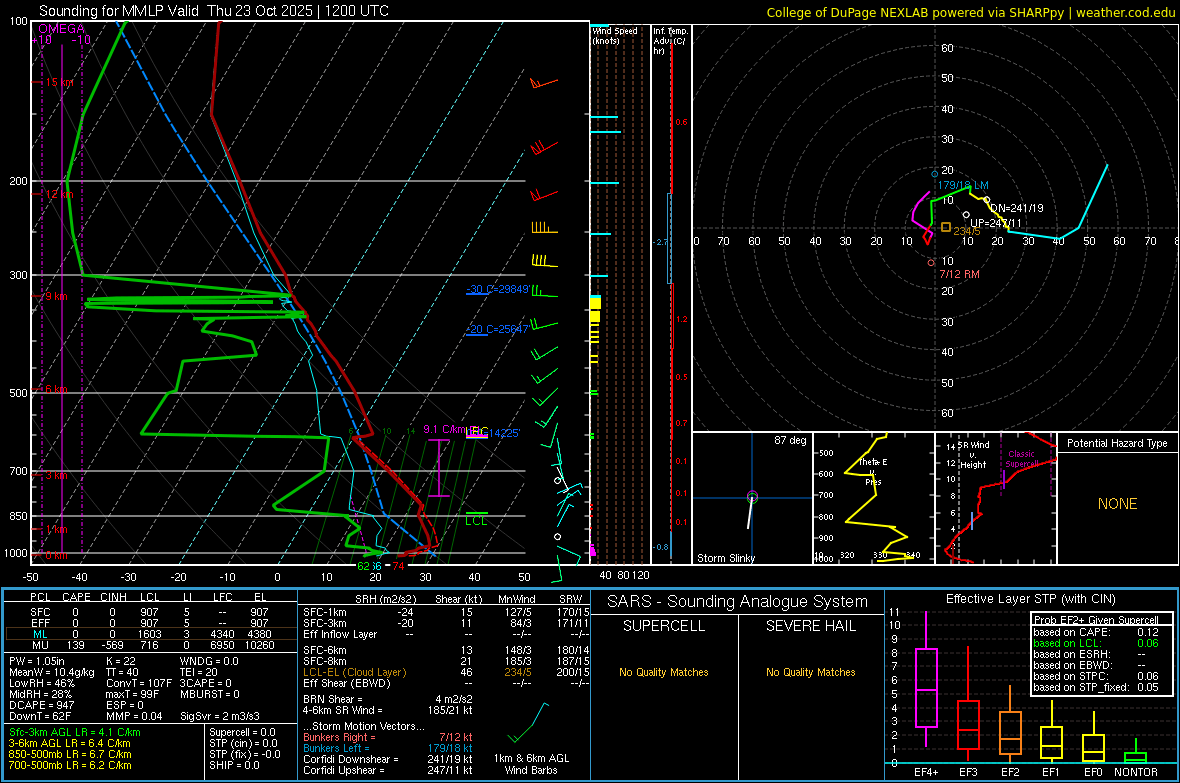The image size is (1180, 783).
Task: Select the SFC parcel row
Action: coord(151,612)
